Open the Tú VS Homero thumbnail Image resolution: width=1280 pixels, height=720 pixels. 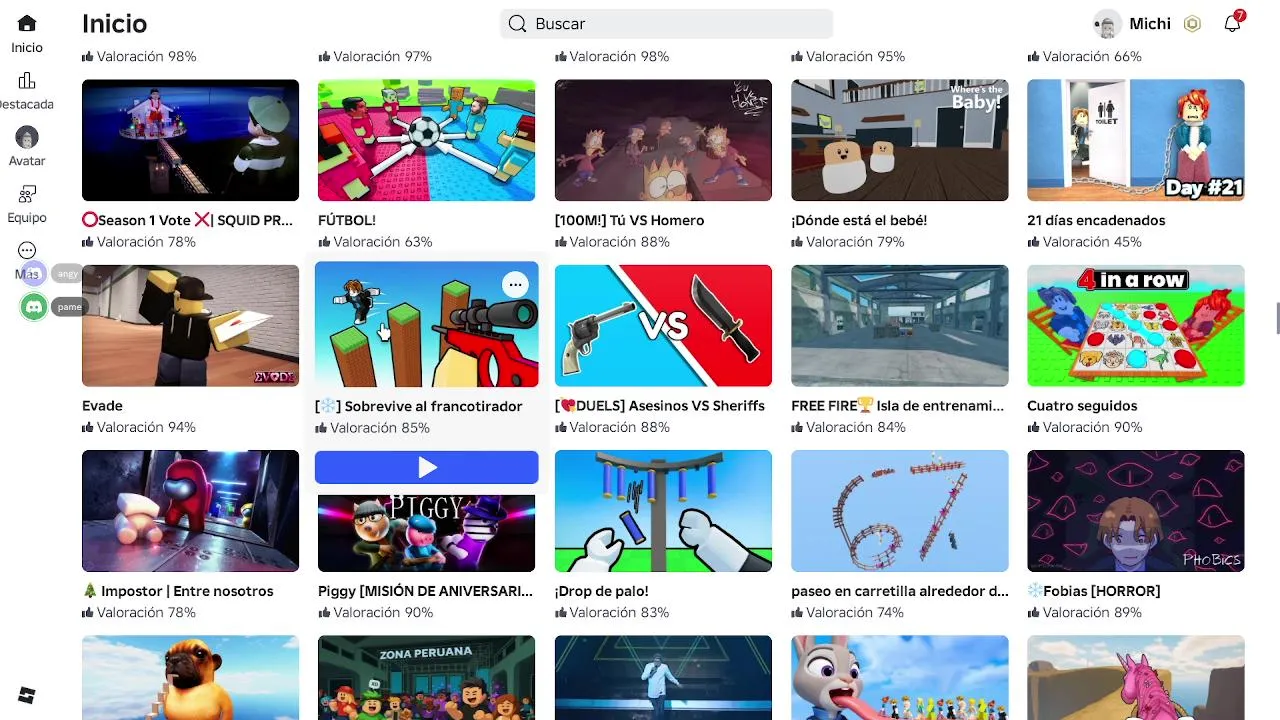(663, 140)
